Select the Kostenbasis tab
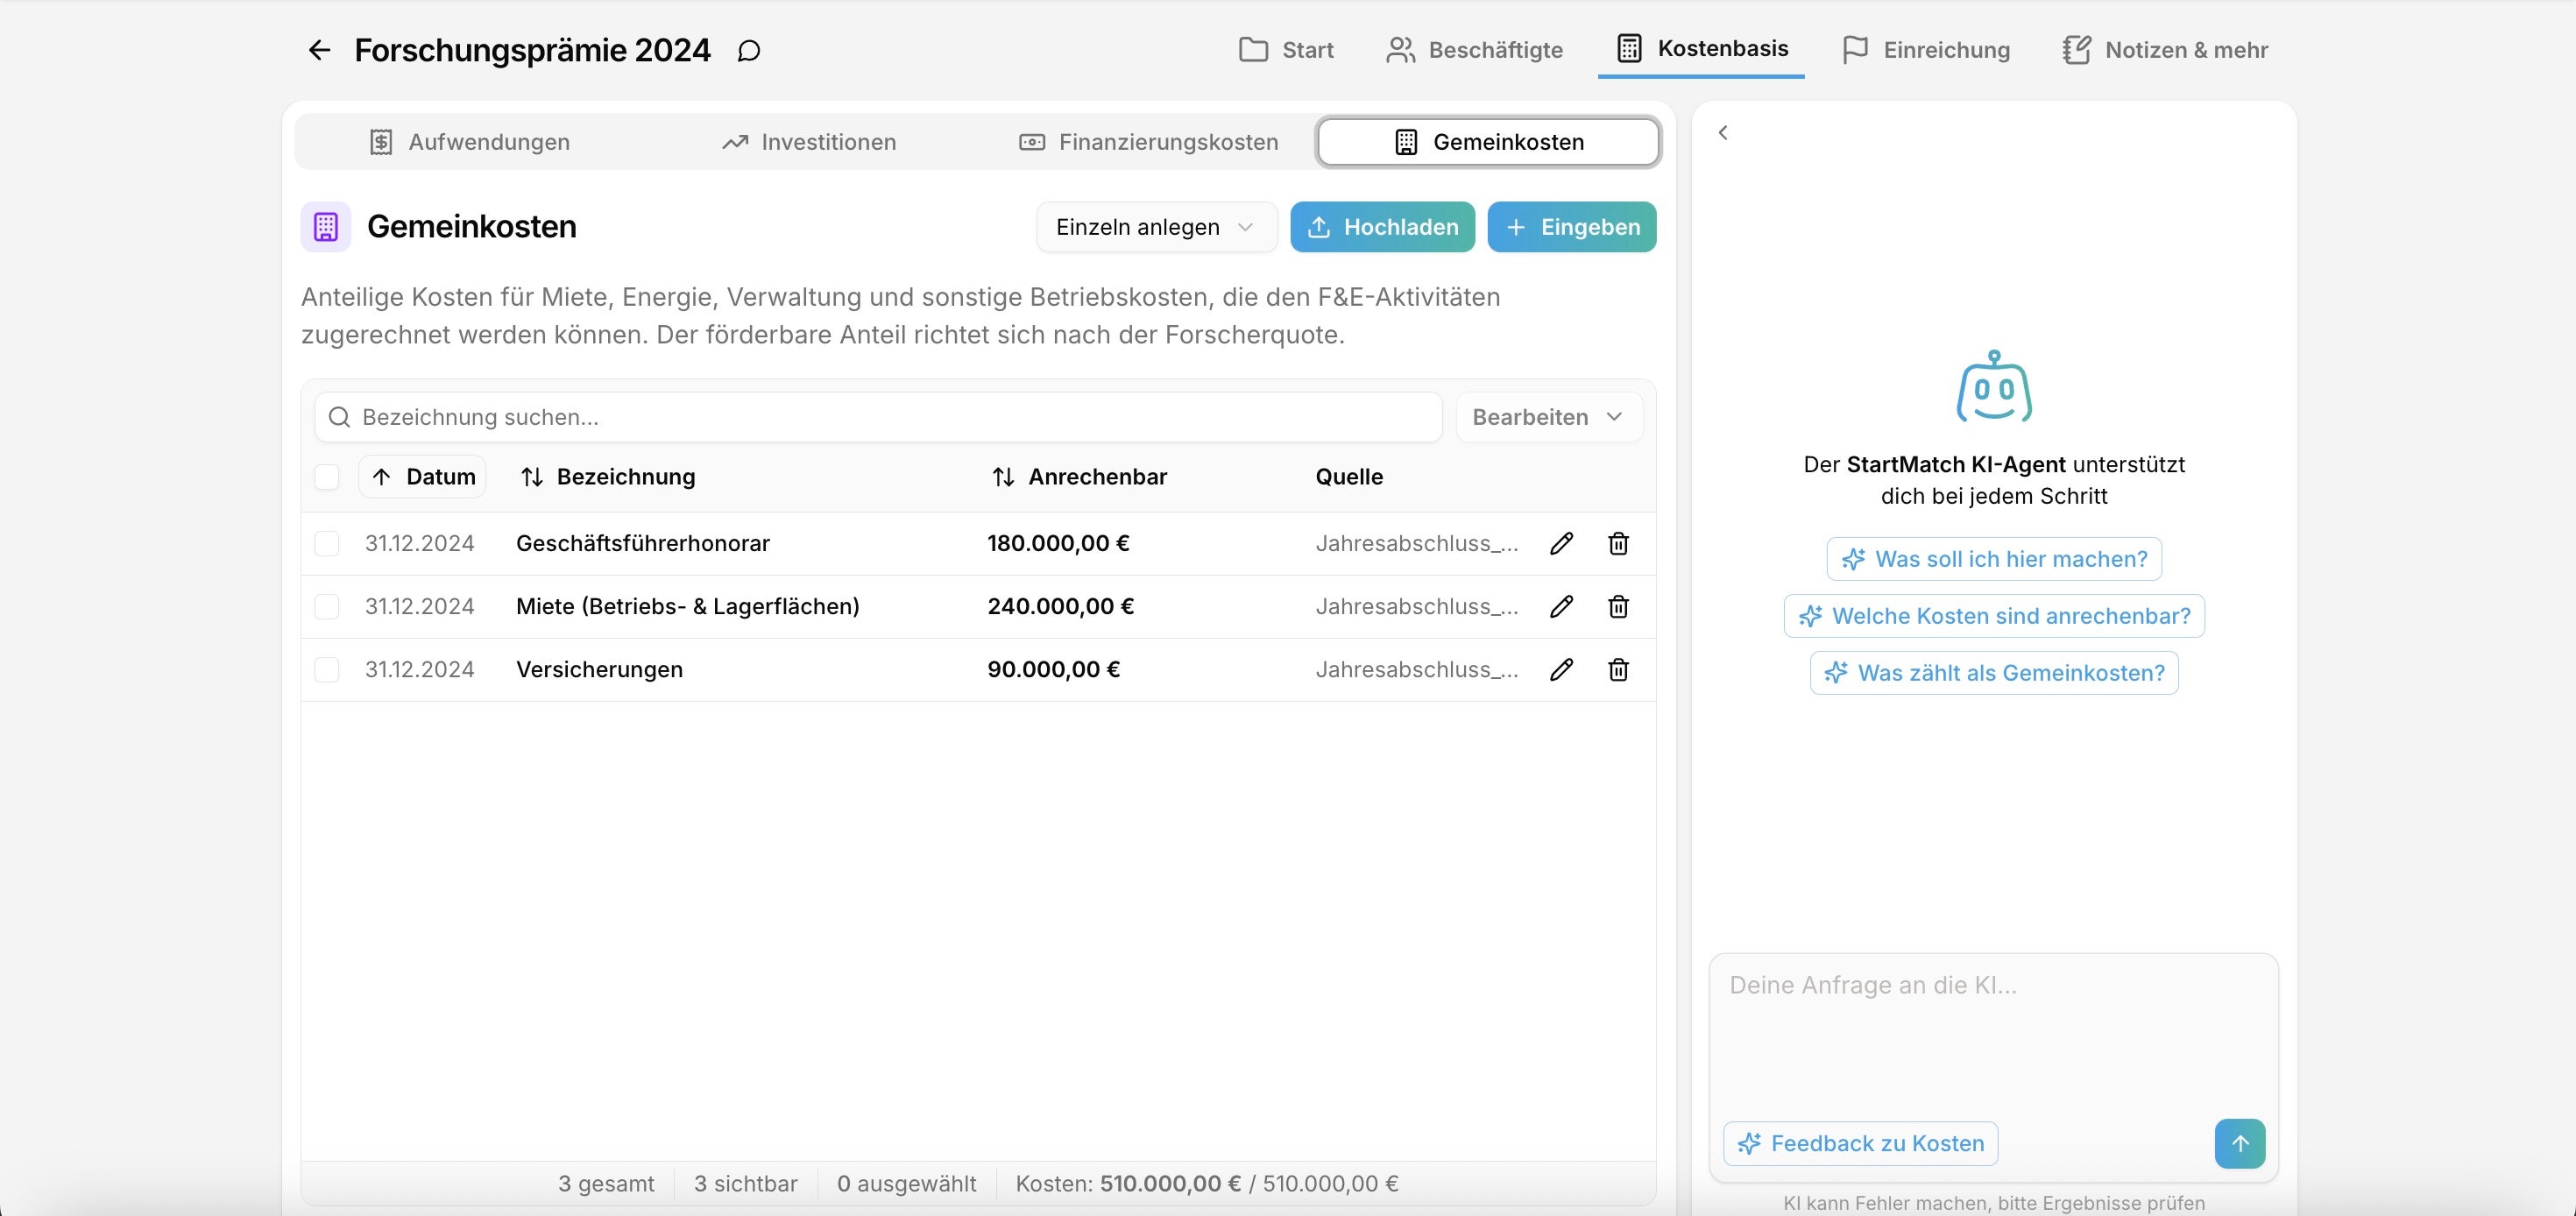 pyautogui.click(x=1702, y=48)
